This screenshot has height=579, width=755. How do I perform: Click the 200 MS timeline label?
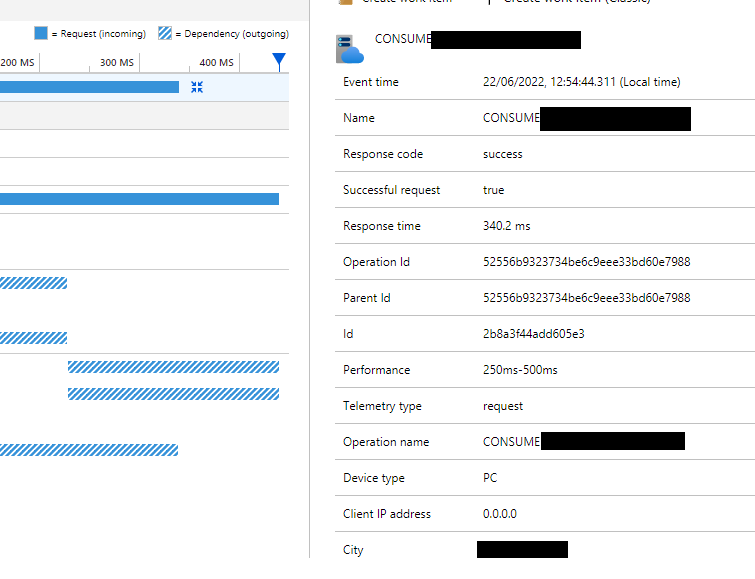(x=18, y=63)
